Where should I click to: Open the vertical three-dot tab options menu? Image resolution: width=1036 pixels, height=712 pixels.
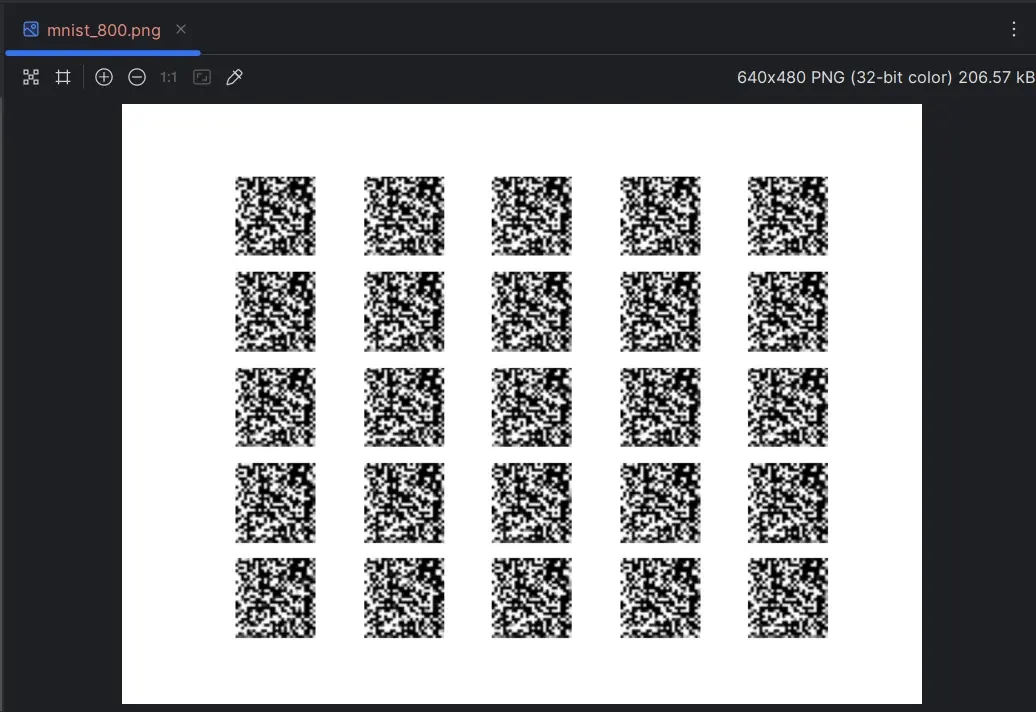(1014, 29)
